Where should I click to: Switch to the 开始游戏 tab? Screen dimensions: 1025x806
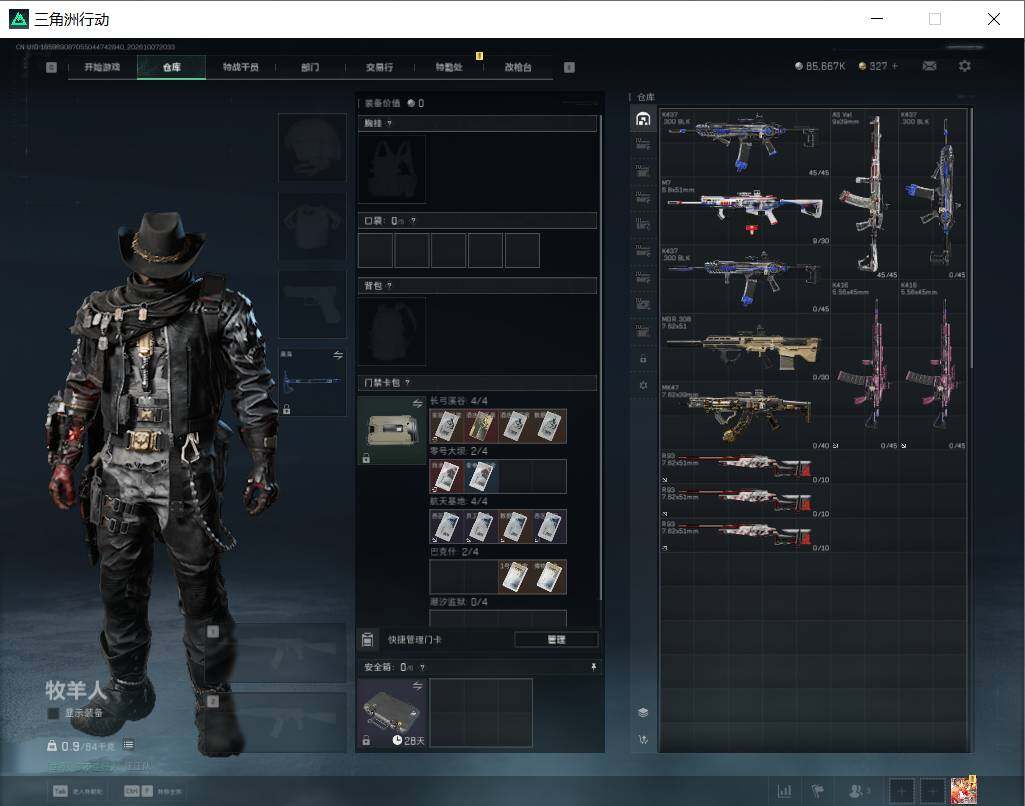[x=102, y=67]
